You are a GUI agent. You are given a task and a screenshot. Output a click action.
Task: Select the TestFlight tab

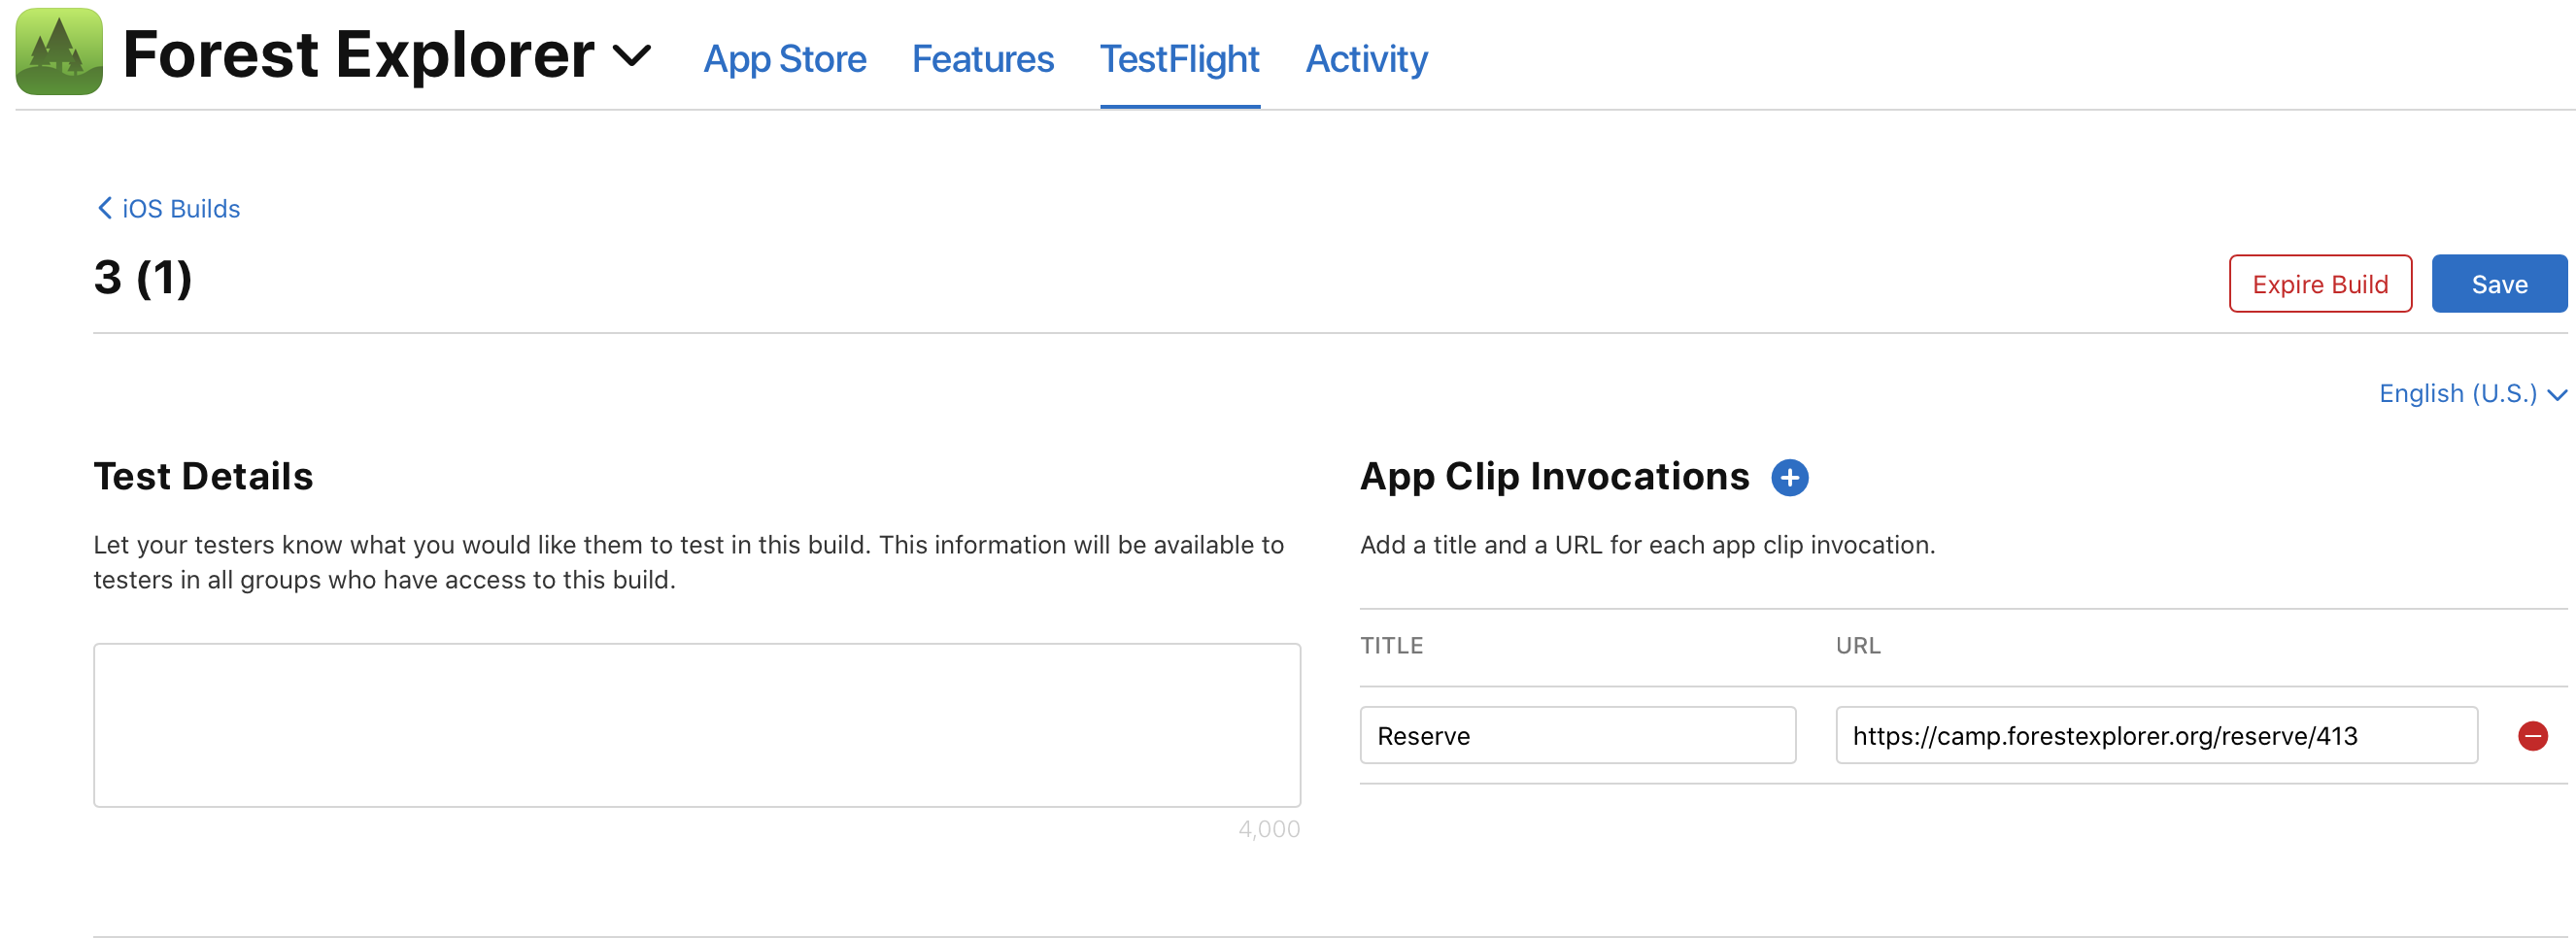[x=1180, y=59]
